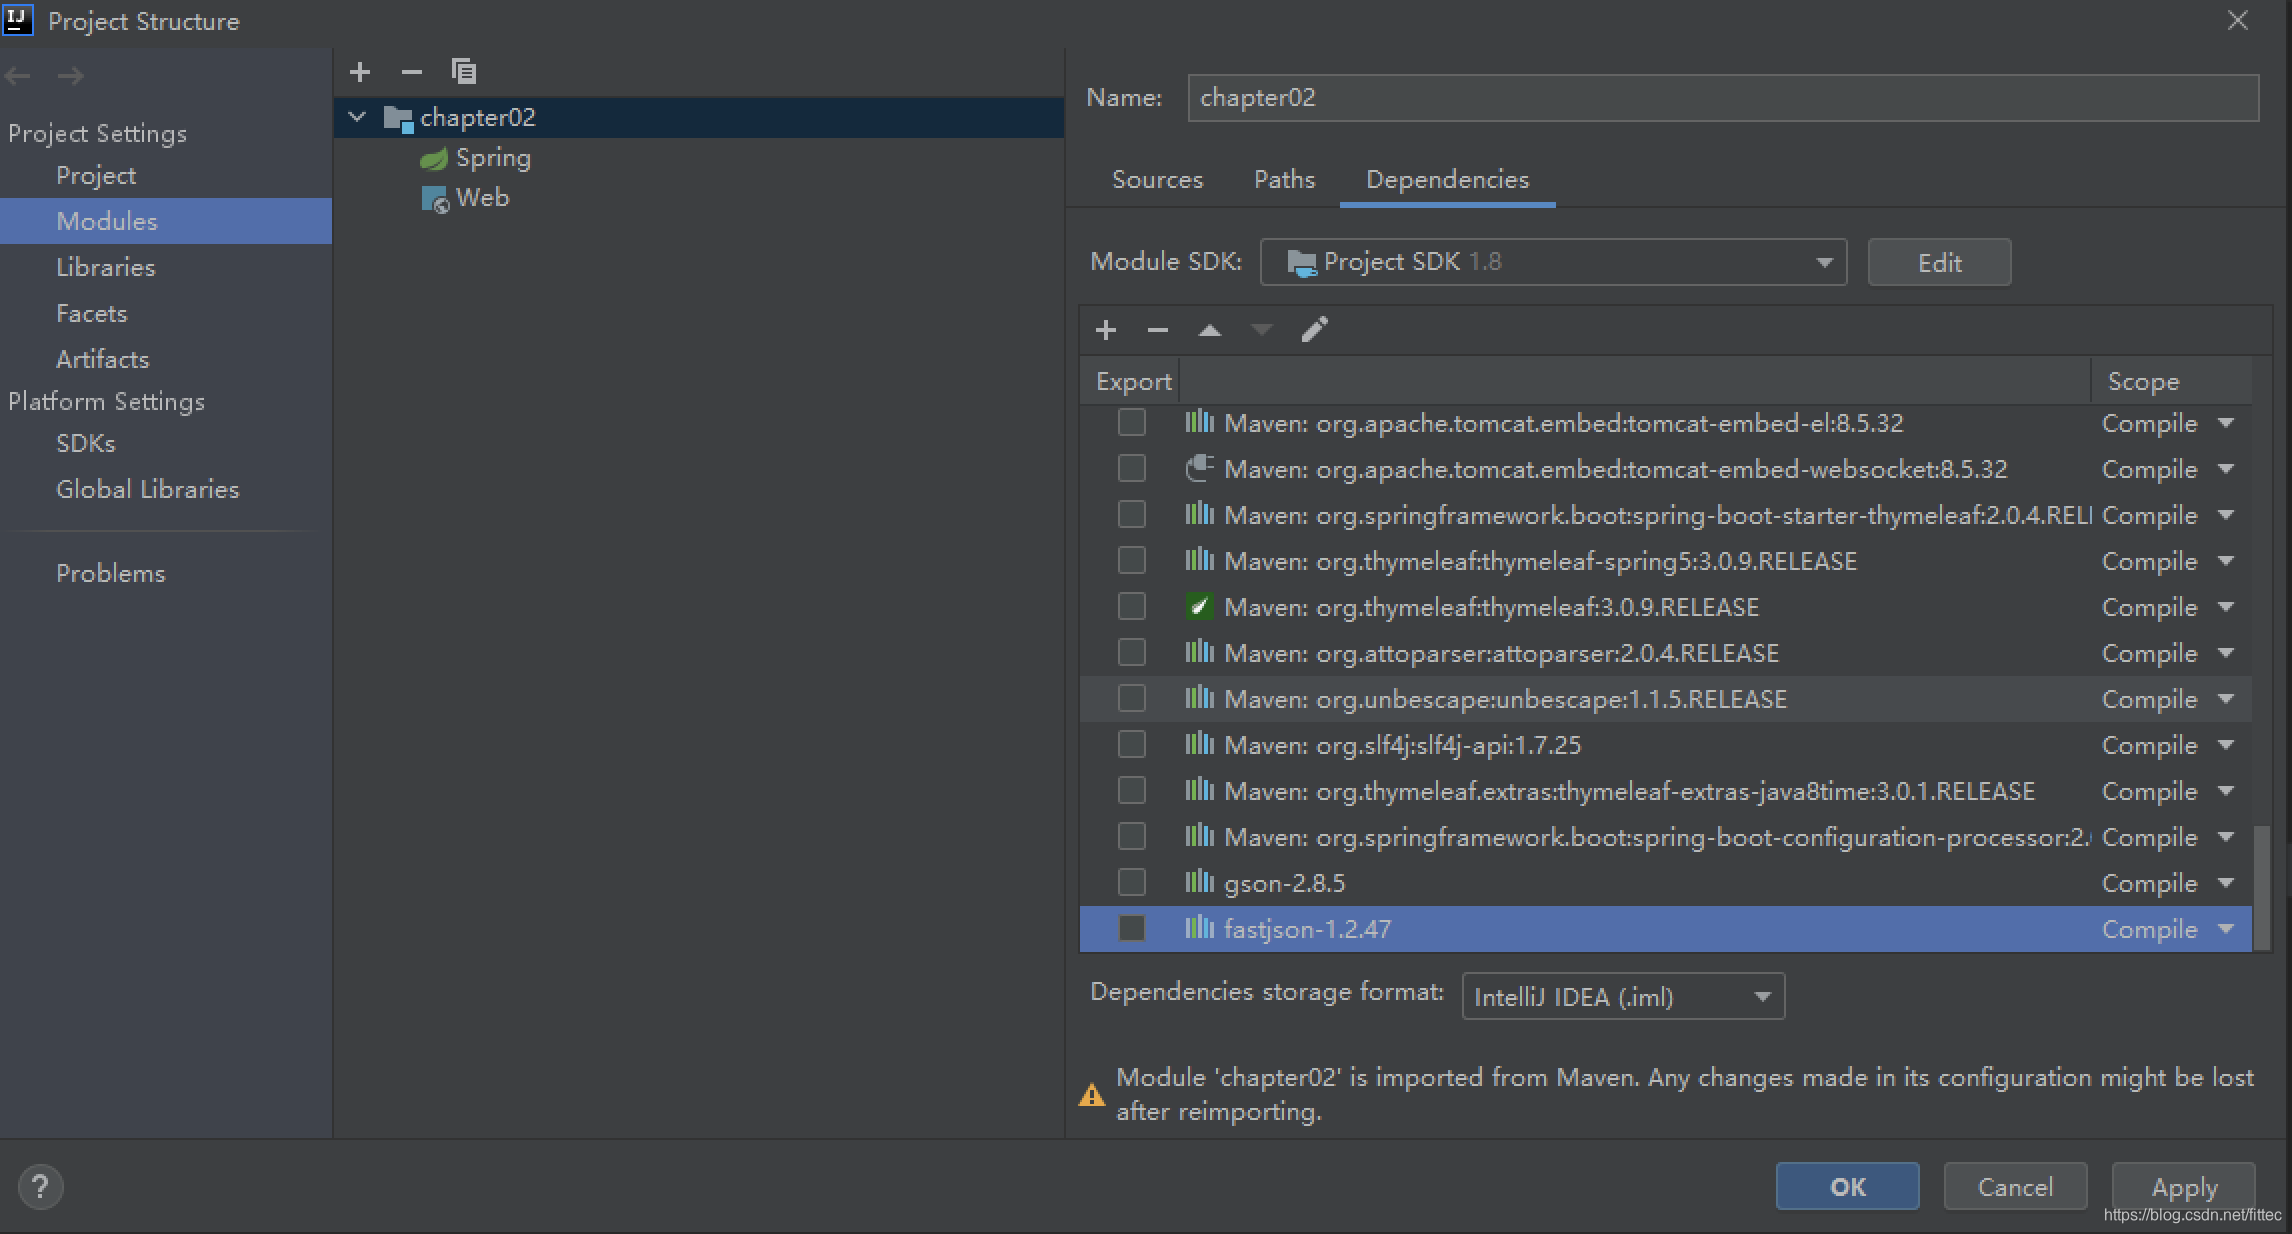Edit the dependency with the pencil icon
2292x1234 pixels.
pos(1314,329)
